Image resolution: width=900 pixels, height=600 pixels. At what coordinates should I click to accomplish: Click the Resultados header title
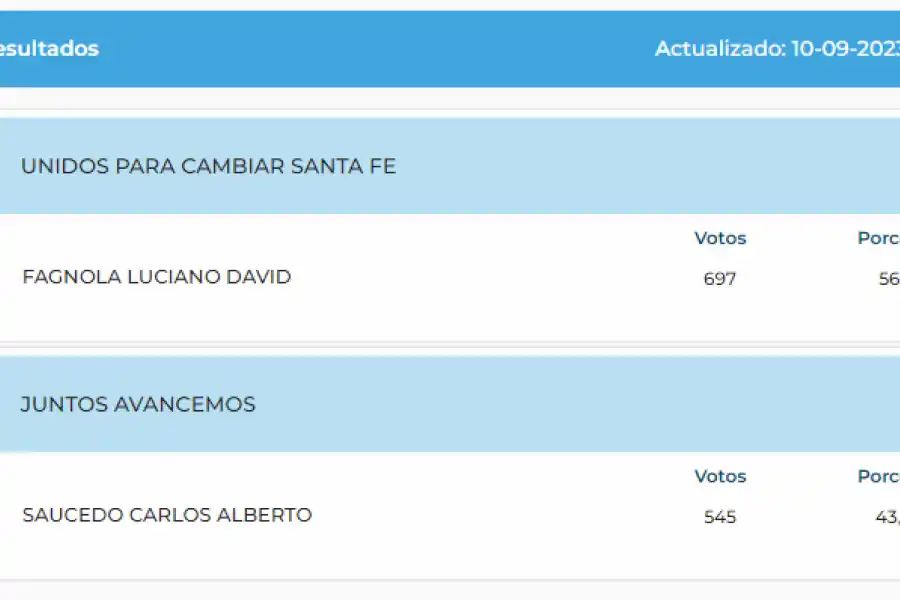point(48,49)
